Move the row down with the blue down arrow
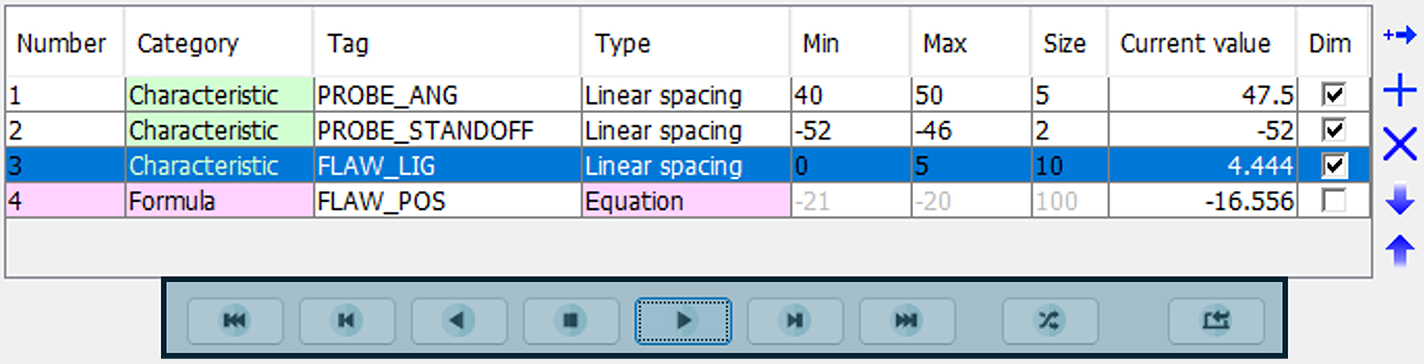The width and height of the screenshot is (1424, 364). click(1400, 200)
